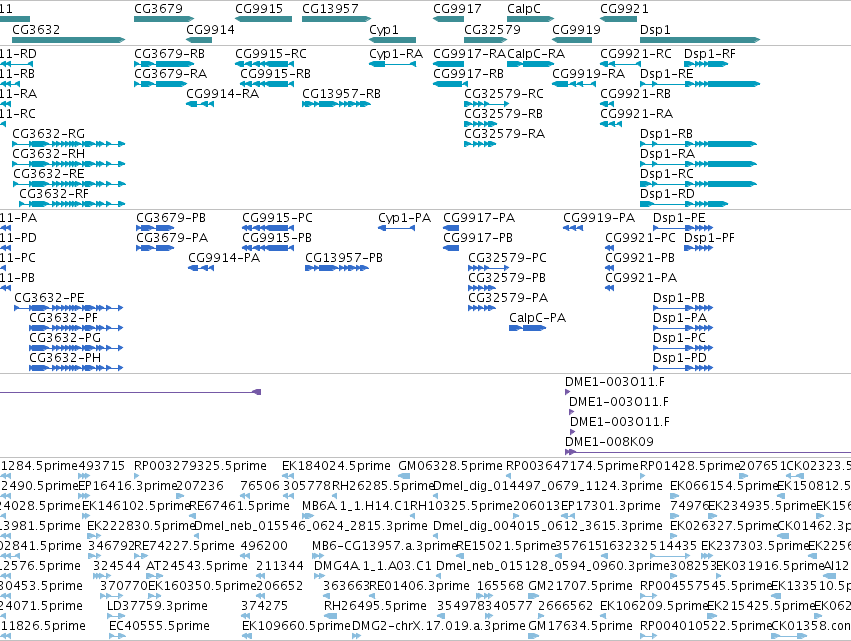Select protein CG9921-PC

609,248
